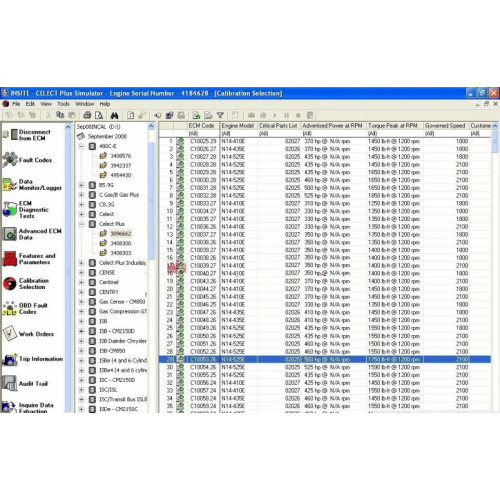Image resolution: width=500 pixels, height=500 pixels.
Task: Select the ISB - CM2150D tree item
Action: point(117,331)
